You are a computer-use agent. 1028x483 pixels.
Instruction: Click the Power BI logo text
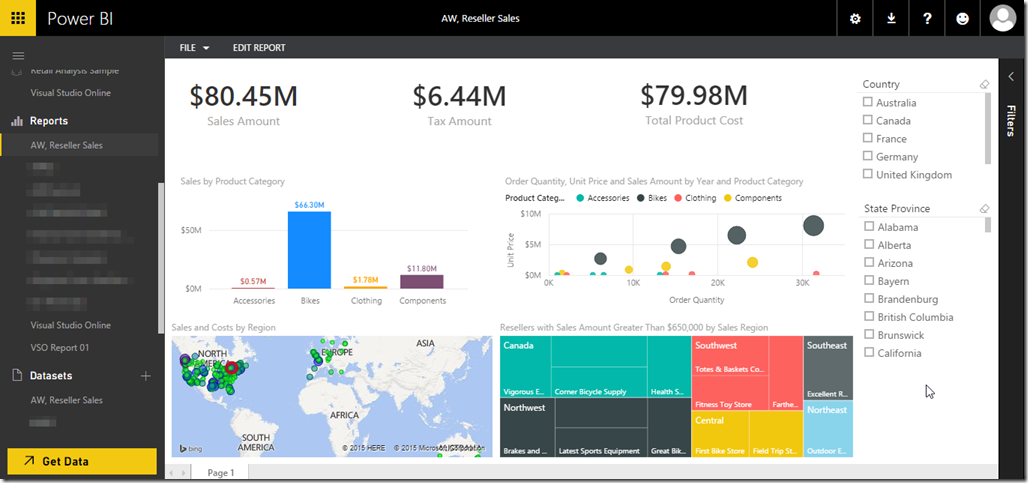pyautogui.click(x=80, y=18)
